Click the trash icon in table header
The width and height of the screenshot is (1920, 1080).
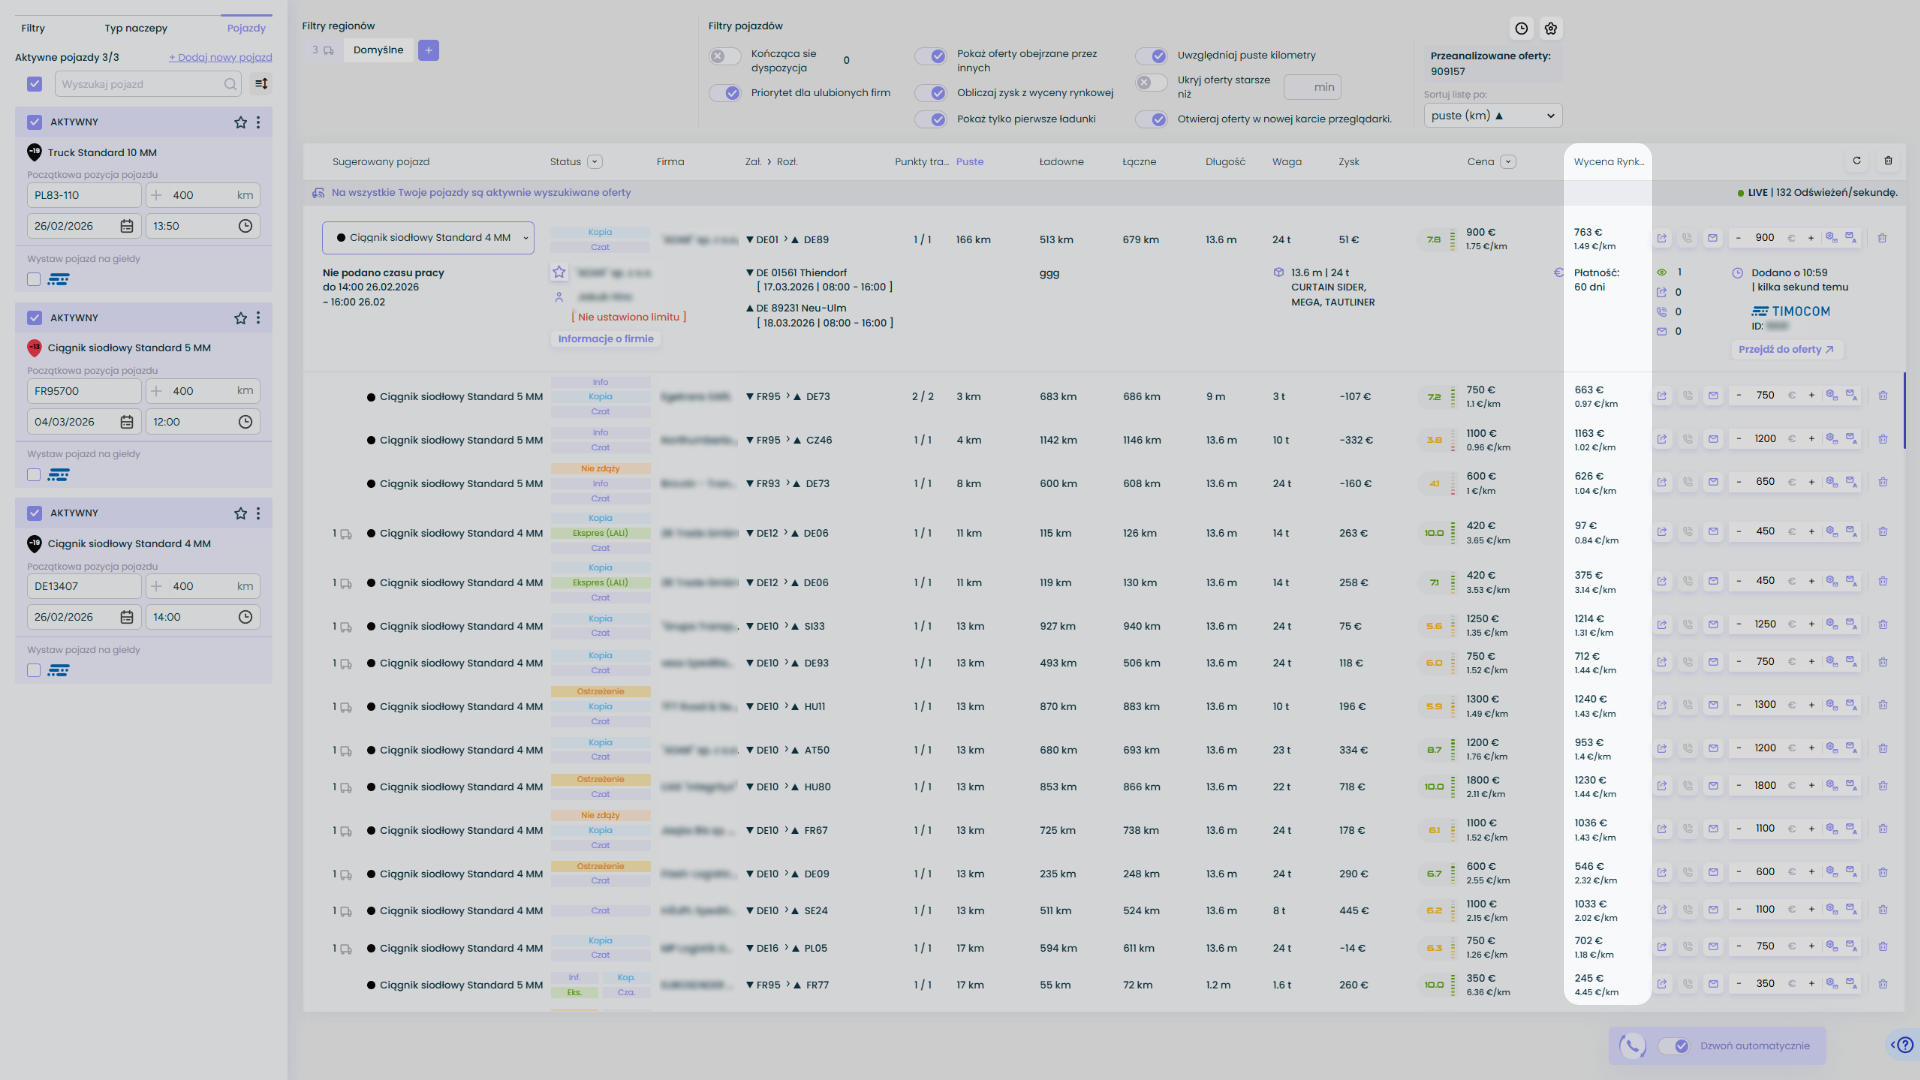[x=1888, y=161]
